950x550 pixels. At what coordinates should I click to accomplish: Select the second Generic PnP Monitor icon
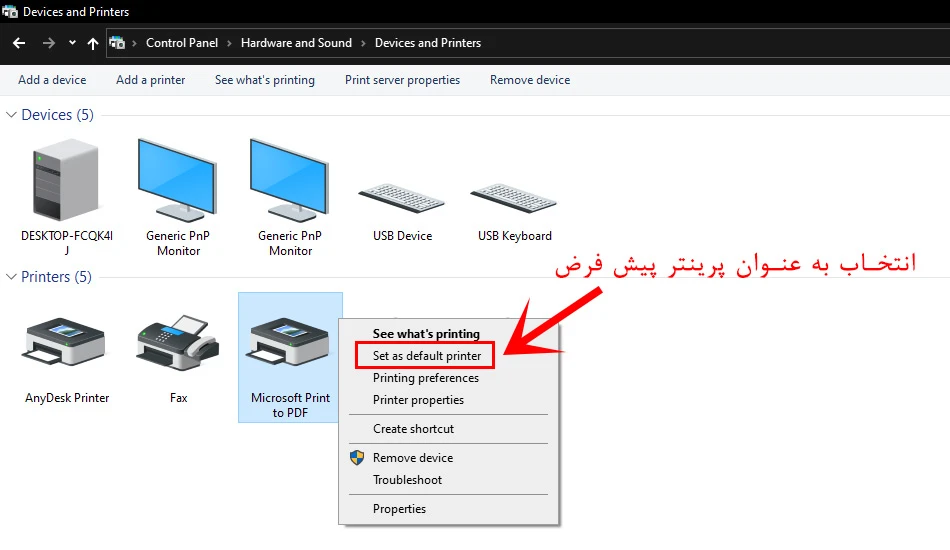[x=290, y=180]
